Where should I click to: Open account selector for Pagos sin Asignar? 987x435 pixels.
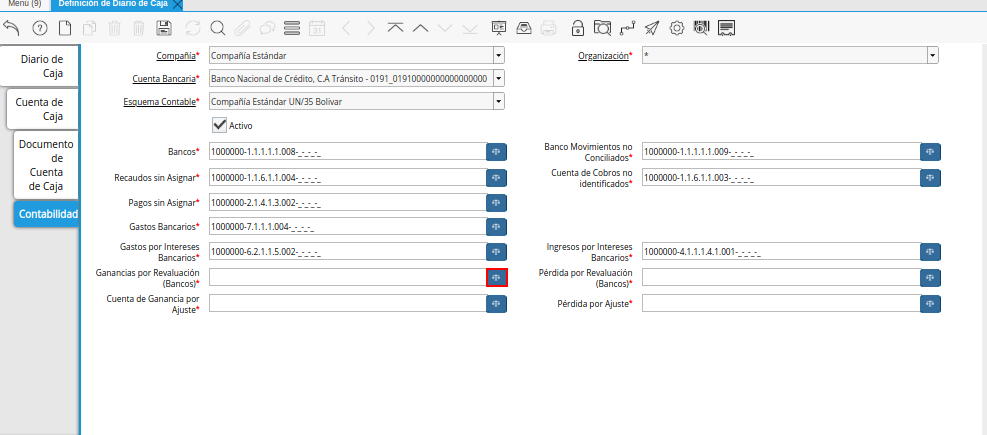pyautogui.click(x=496, y=203)
